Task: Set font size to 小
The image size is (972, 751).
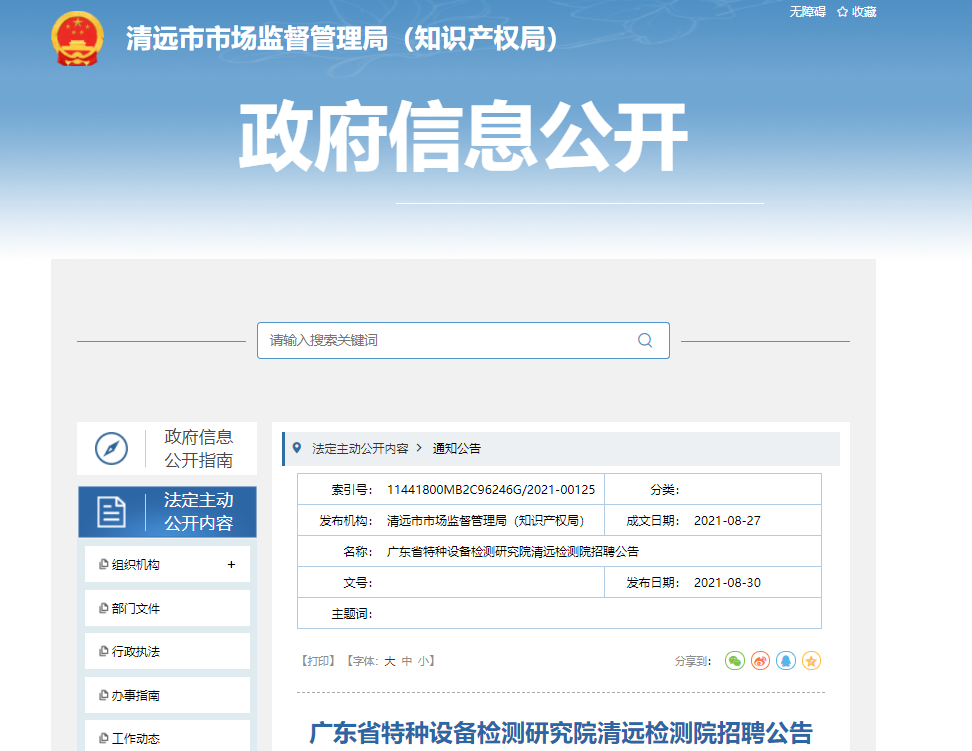Action: point(423,661)
